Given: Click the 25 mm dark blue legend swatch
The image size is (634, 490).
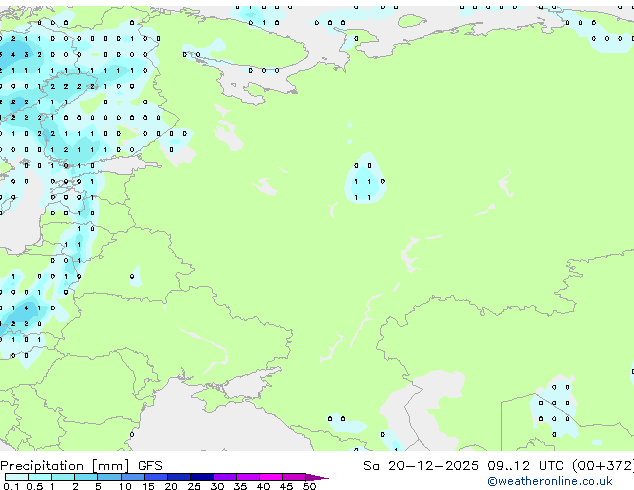Looking at the screenshot, I should (202, 477).
